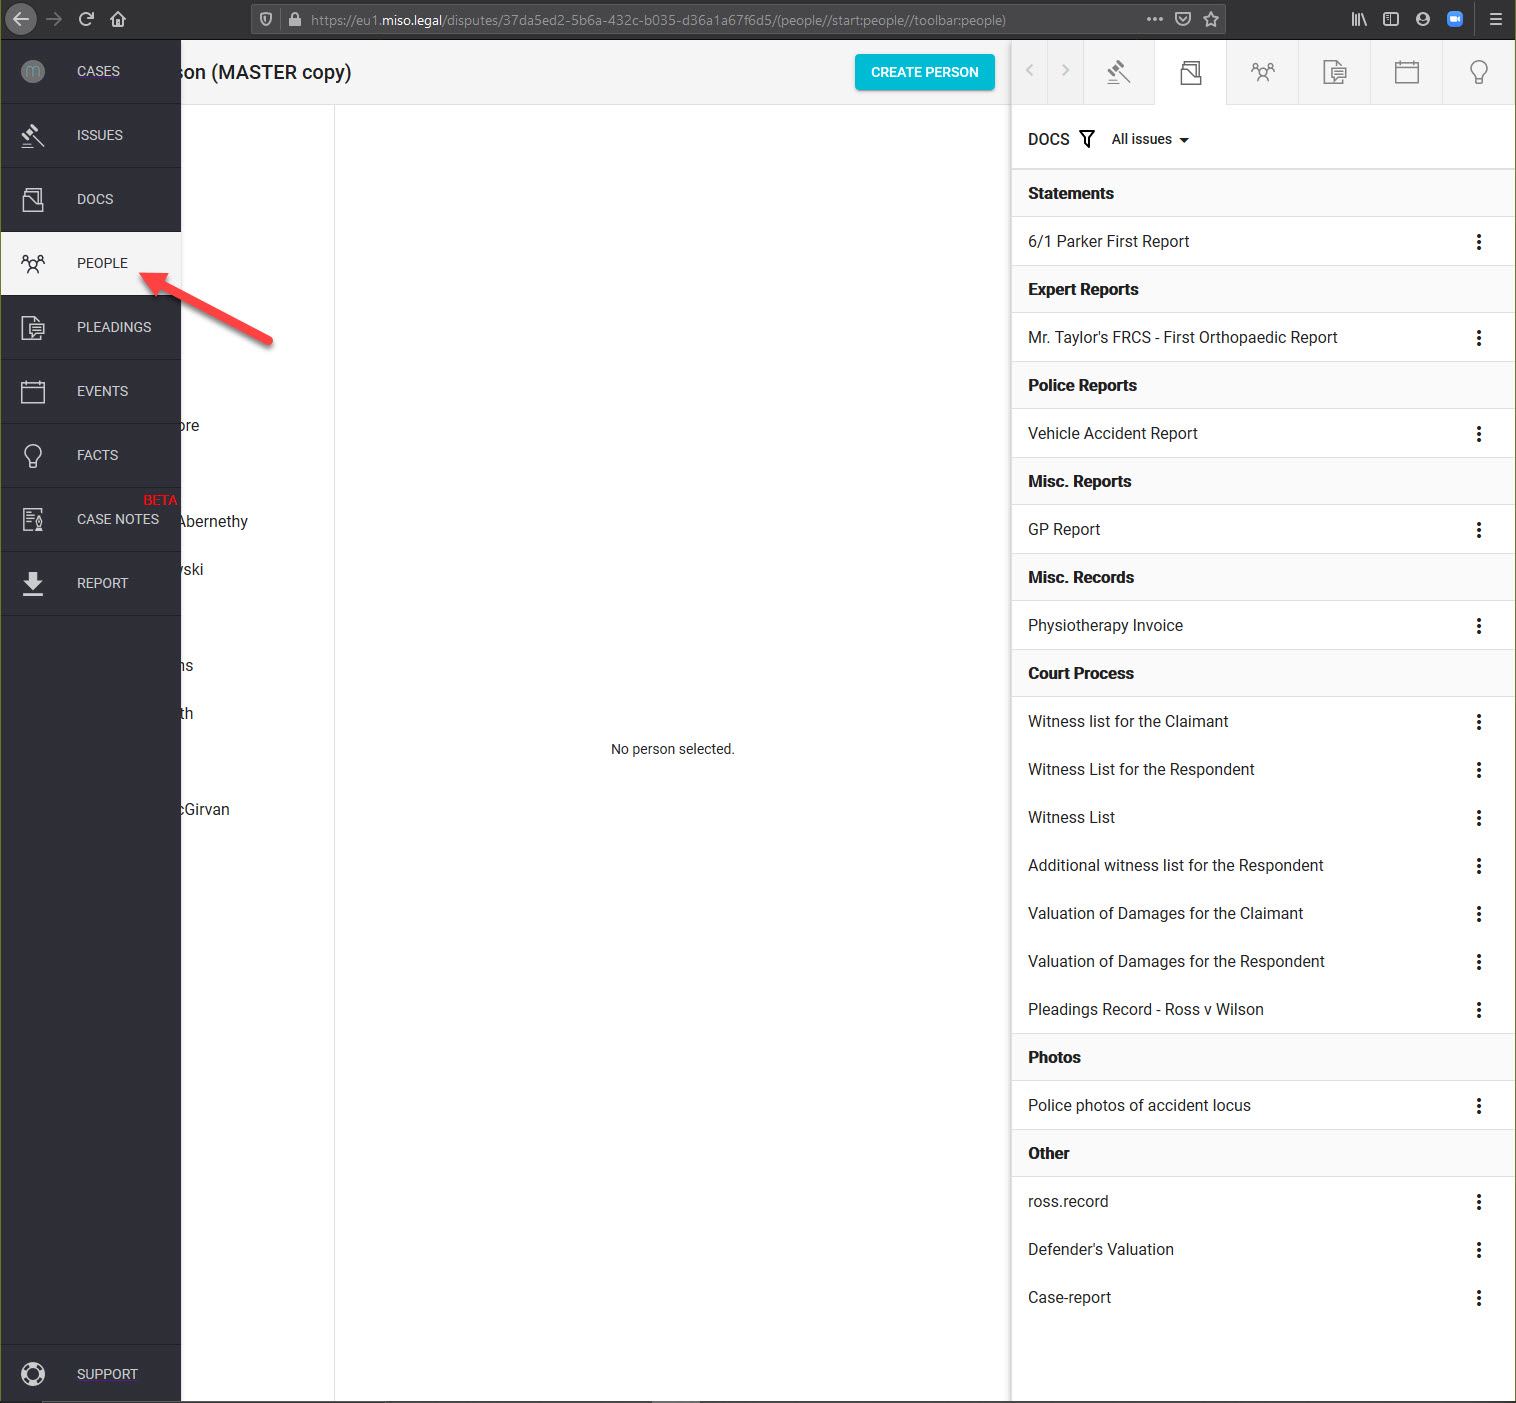Click the browser bookmark star icon

click(x=1211, y=19)
